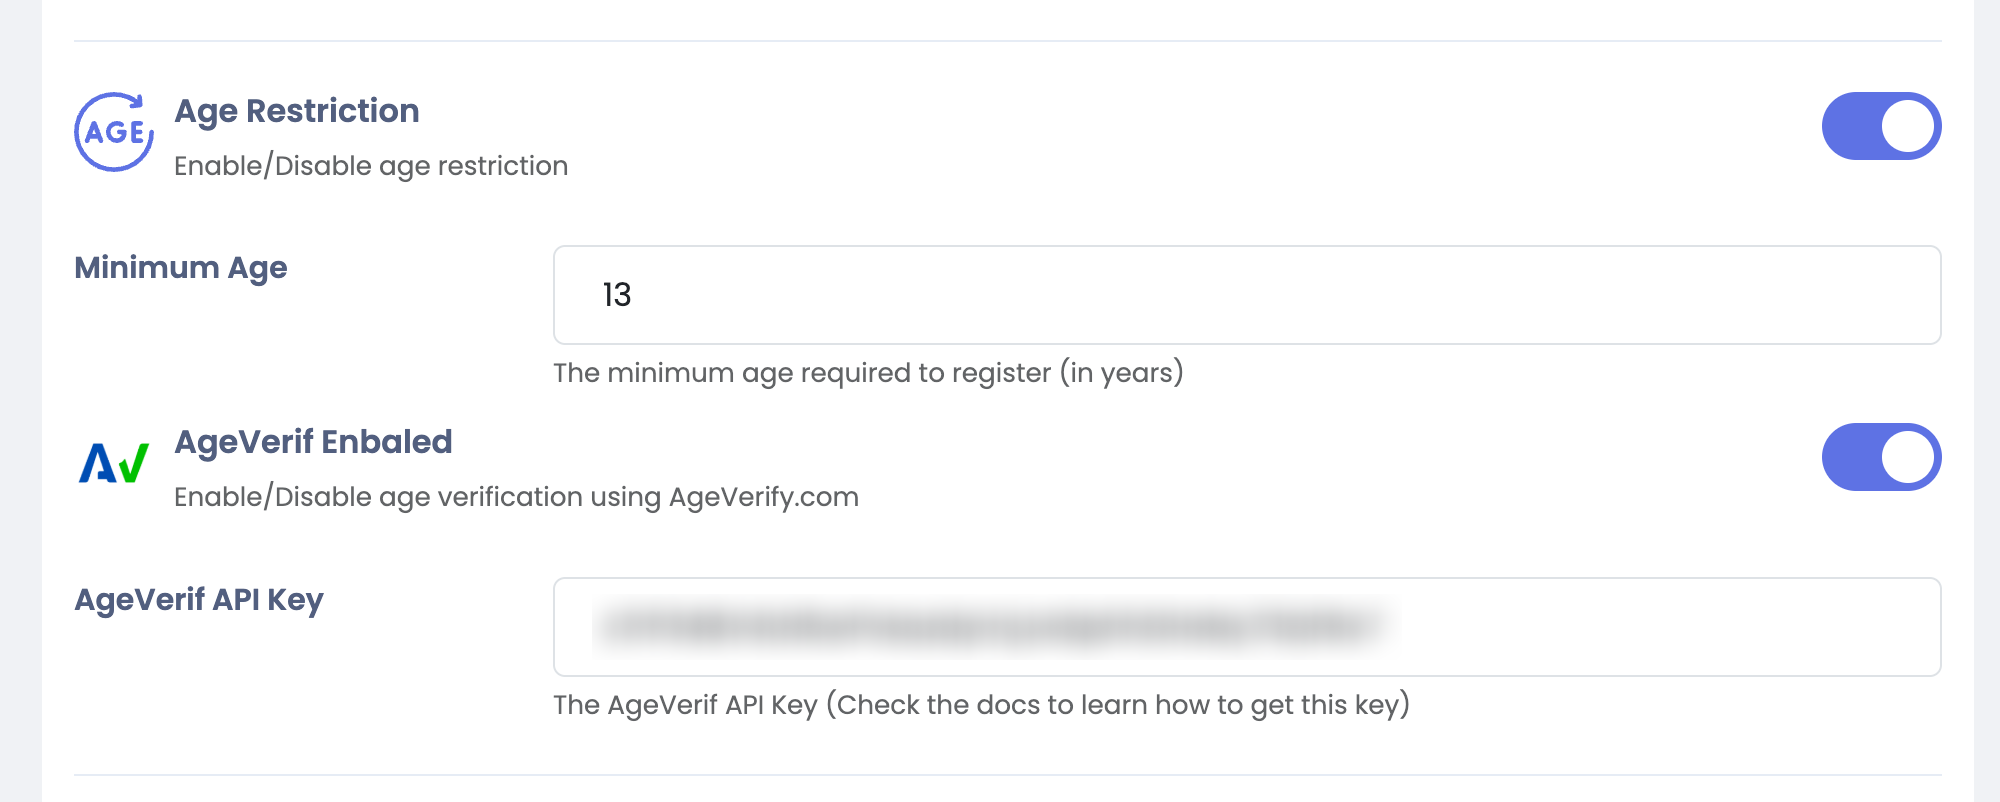
Task: Click the circular AGE icon
Action: (114, 132)
